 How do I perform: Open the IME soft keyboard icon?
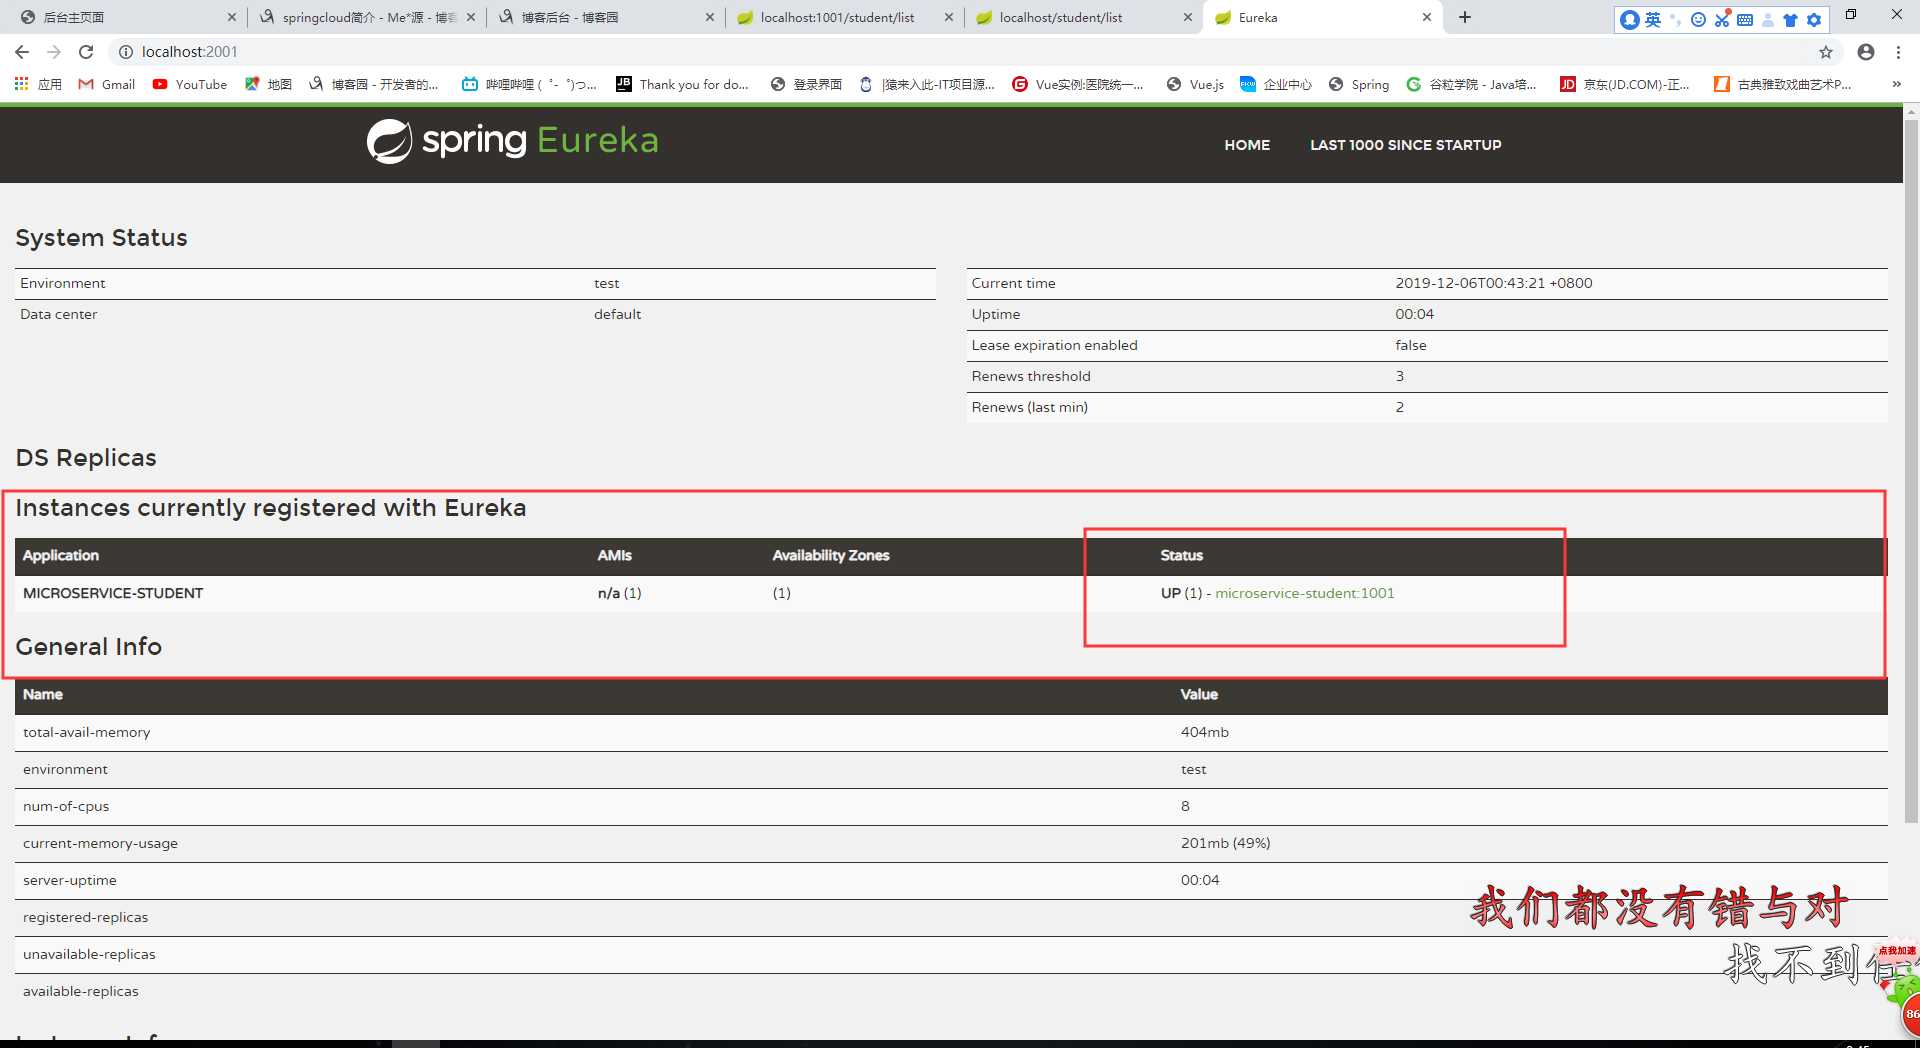click(1745, 19)
